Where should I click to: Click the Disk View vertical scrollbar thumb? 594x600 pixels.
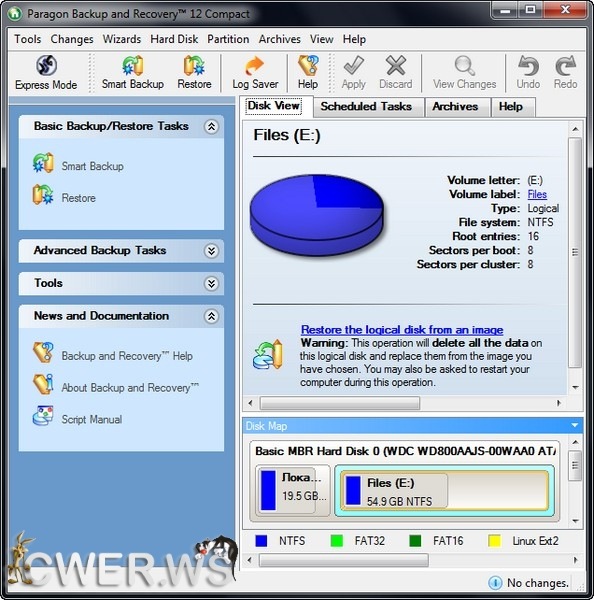(x=575, y=253)
